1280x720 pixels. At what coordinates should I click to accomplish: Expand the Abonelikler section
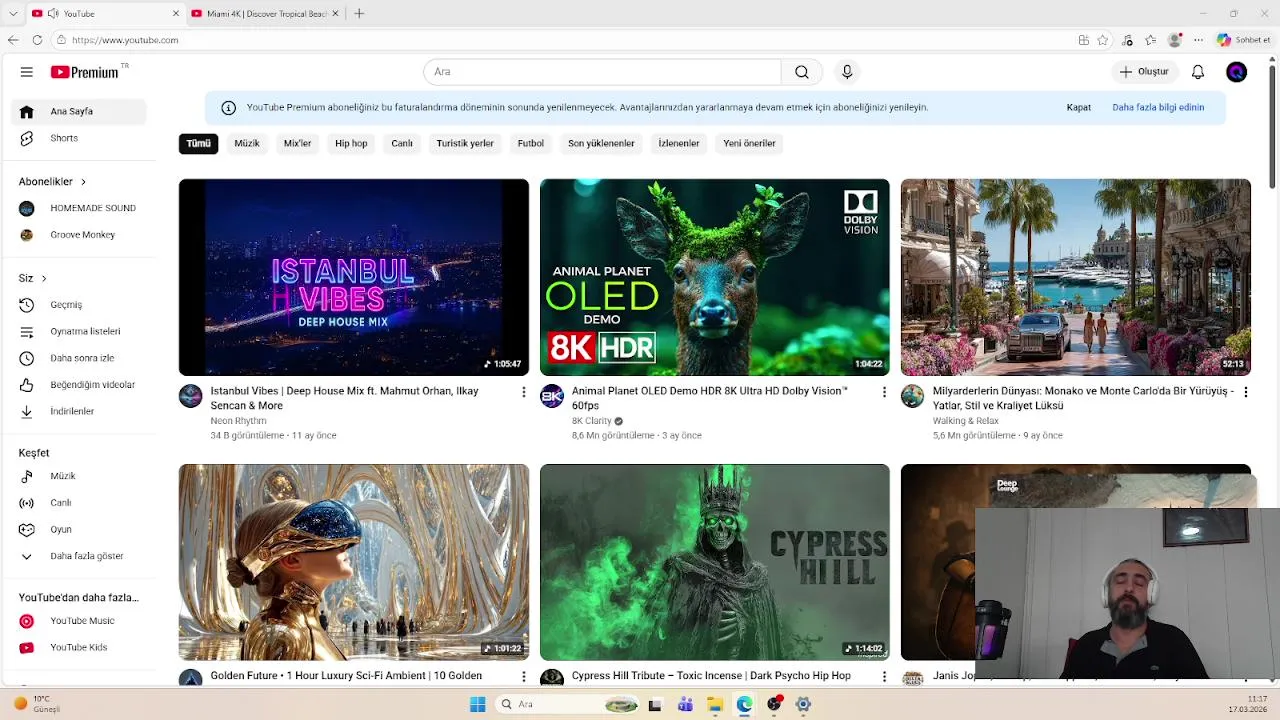click(x=53, y=182)
